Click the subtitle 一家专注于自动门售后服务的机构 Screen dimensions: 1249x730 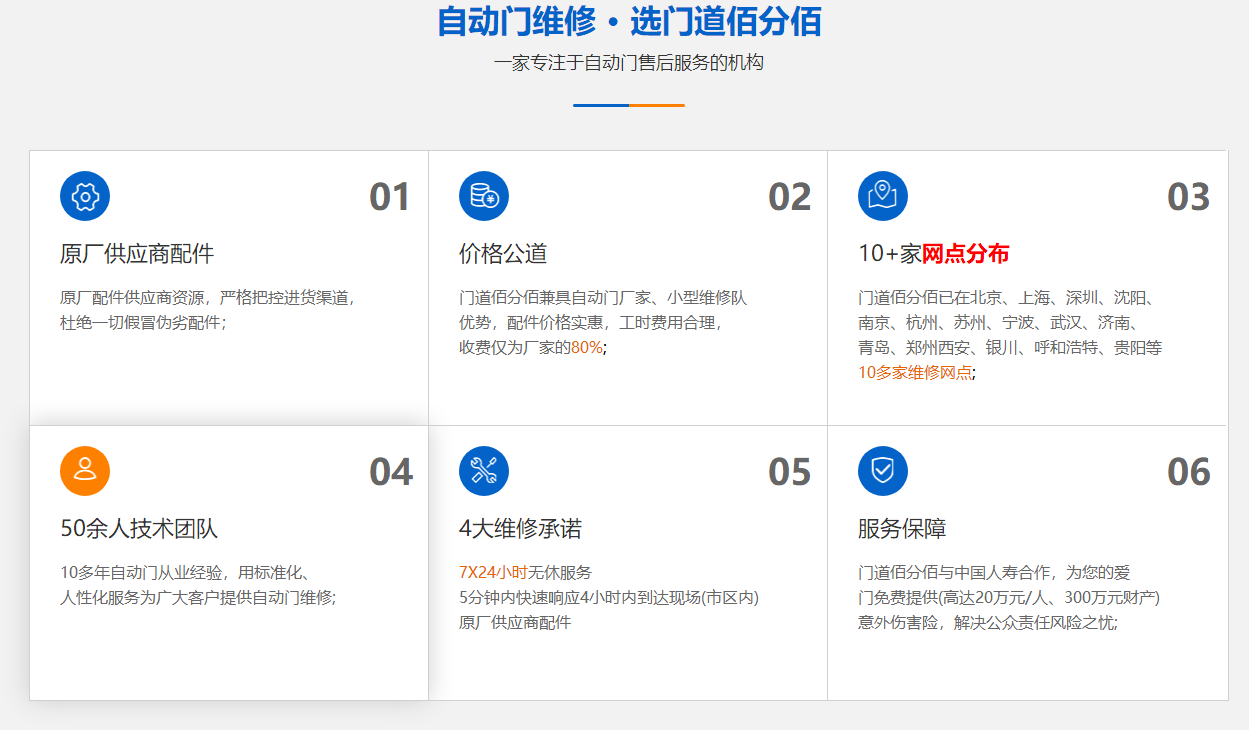pyautogui.click(x=629, y=63)
